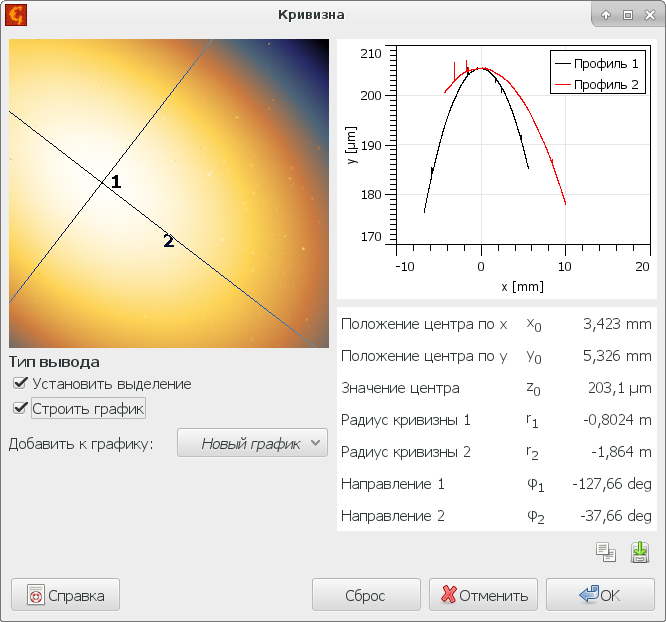Confirm with the OK button

(x=600, y=595)
